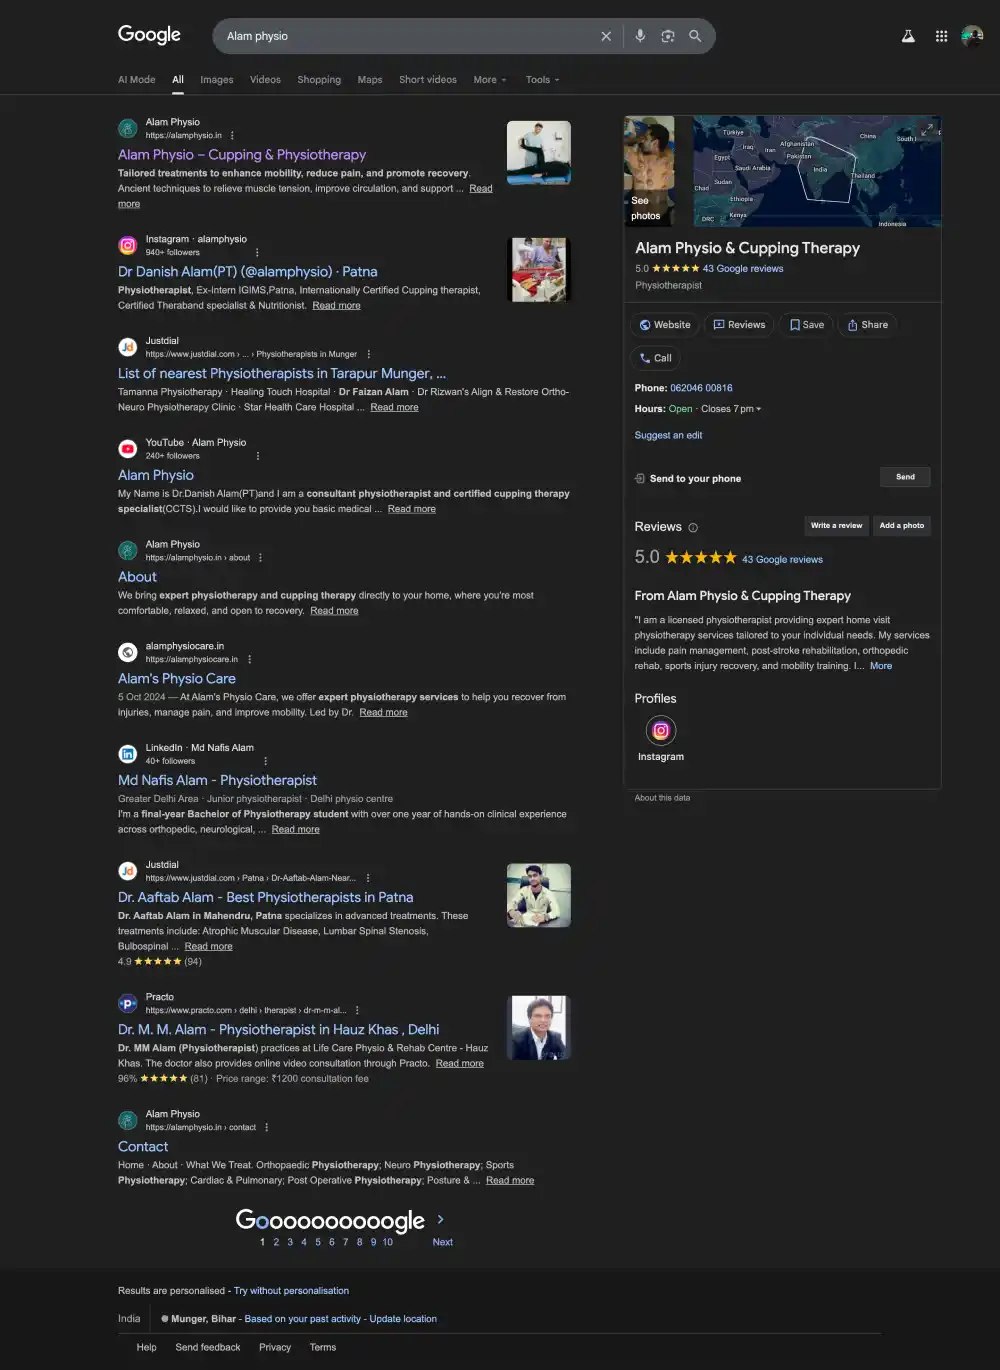Go to results page 2

click(276, 1242)
